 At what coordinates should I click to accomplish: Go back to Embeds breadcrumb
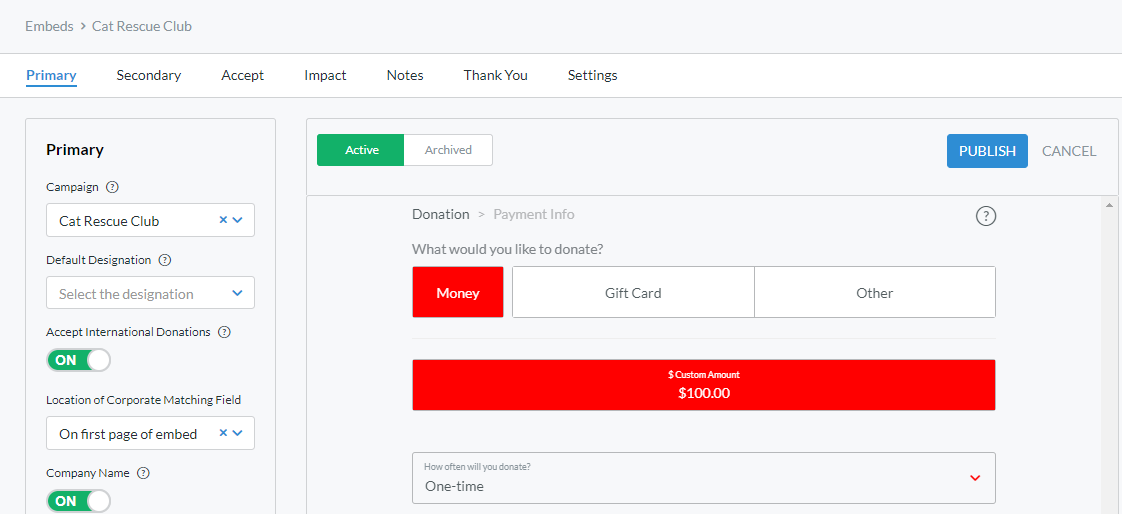pyautogui.click(x=49, y=26)
